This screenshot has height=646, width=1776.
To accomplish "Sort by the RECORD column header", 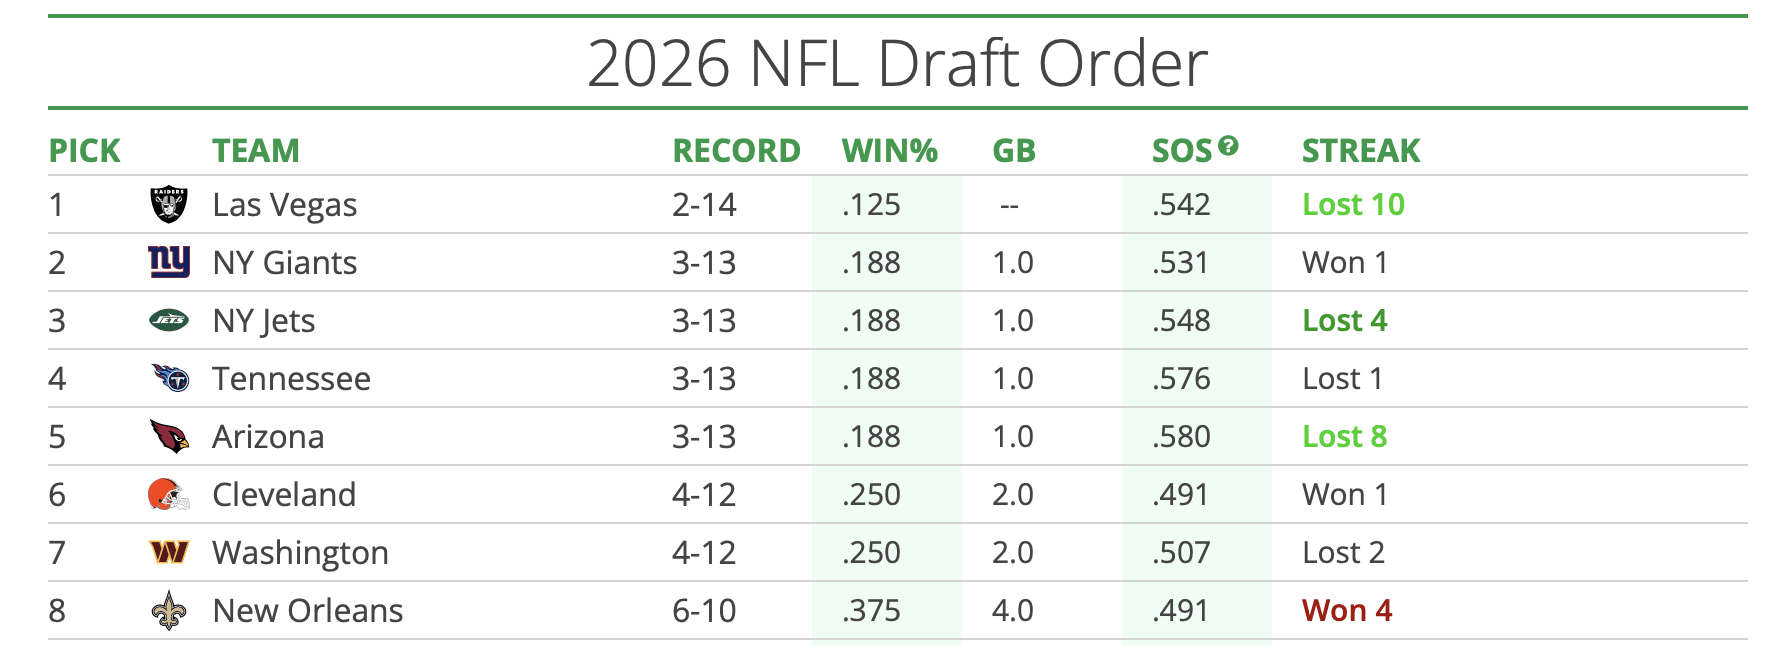I will click(736, 151).
